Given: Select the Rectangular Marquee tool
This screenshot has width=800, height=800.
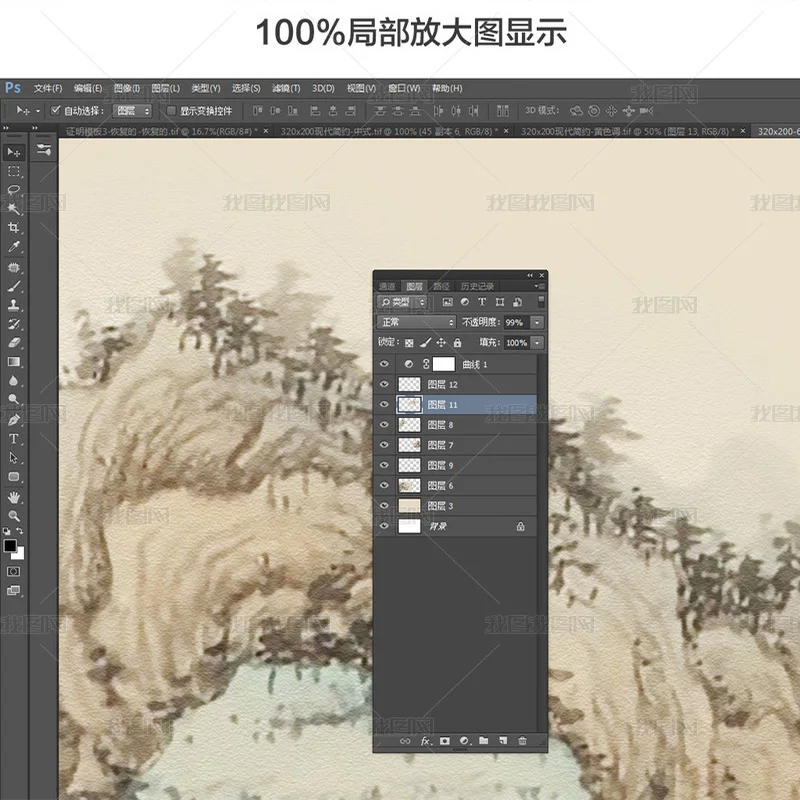Looking at the screenshot, I should pyautogui.click(x=14, y=171).
